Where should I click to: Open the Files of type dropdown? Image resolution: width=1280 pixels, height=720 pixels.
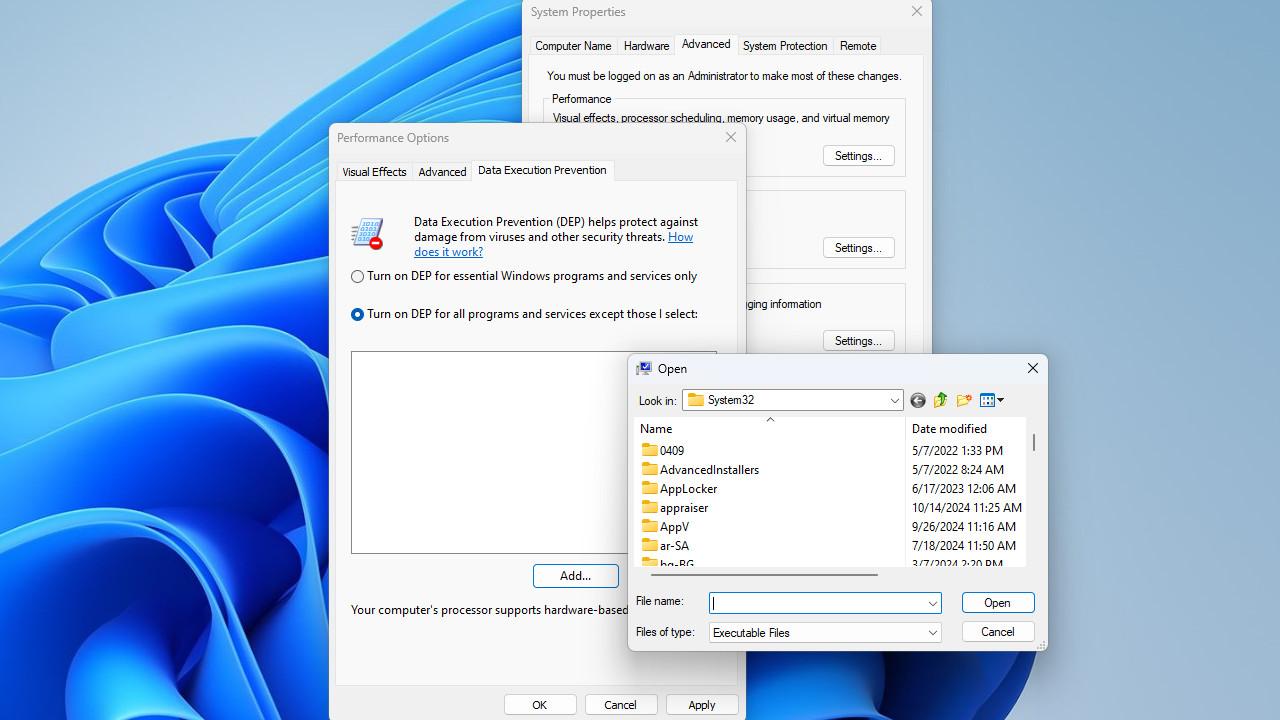click(x=932, y=633)
